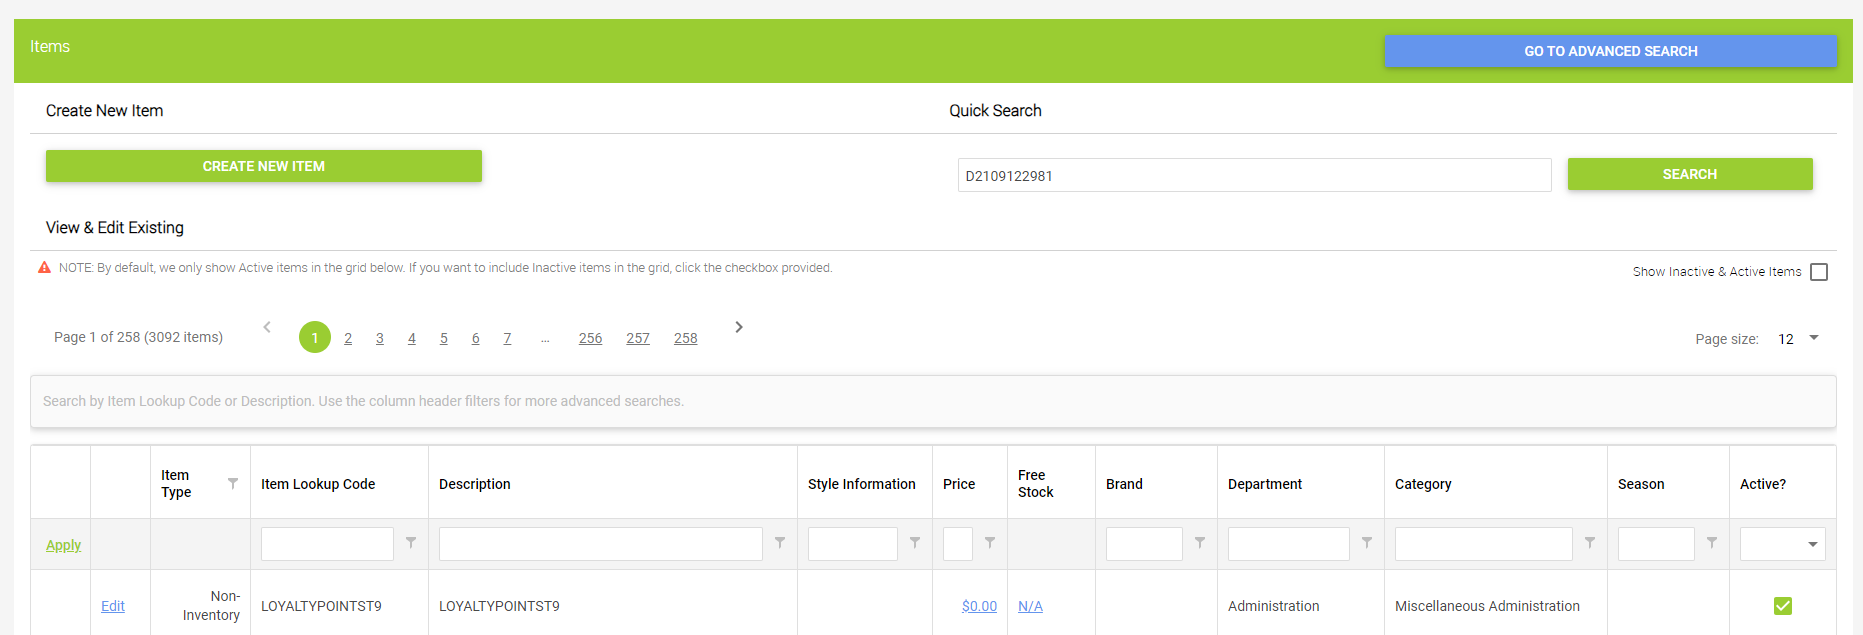This screenshot has width=1863, height=635.
Task: Click Edit link for LOYALTYPOINTST9
Action: (113, 606)
